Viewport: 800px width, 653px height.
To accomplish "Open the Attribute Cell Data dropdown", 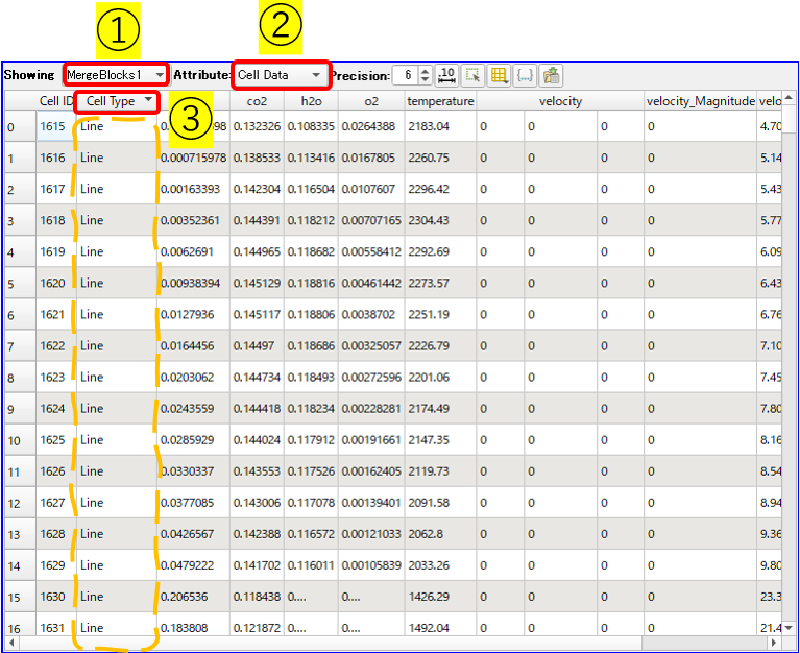I will (279, 75).
